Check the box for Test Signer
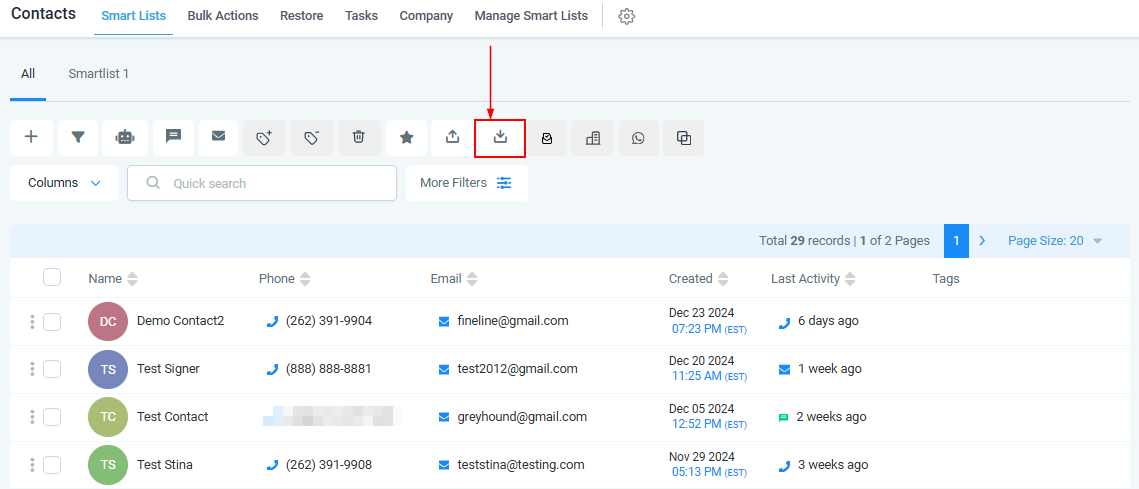Image resolution: width=1139 pixels, height=489 pixels. (x=52, y=369)
